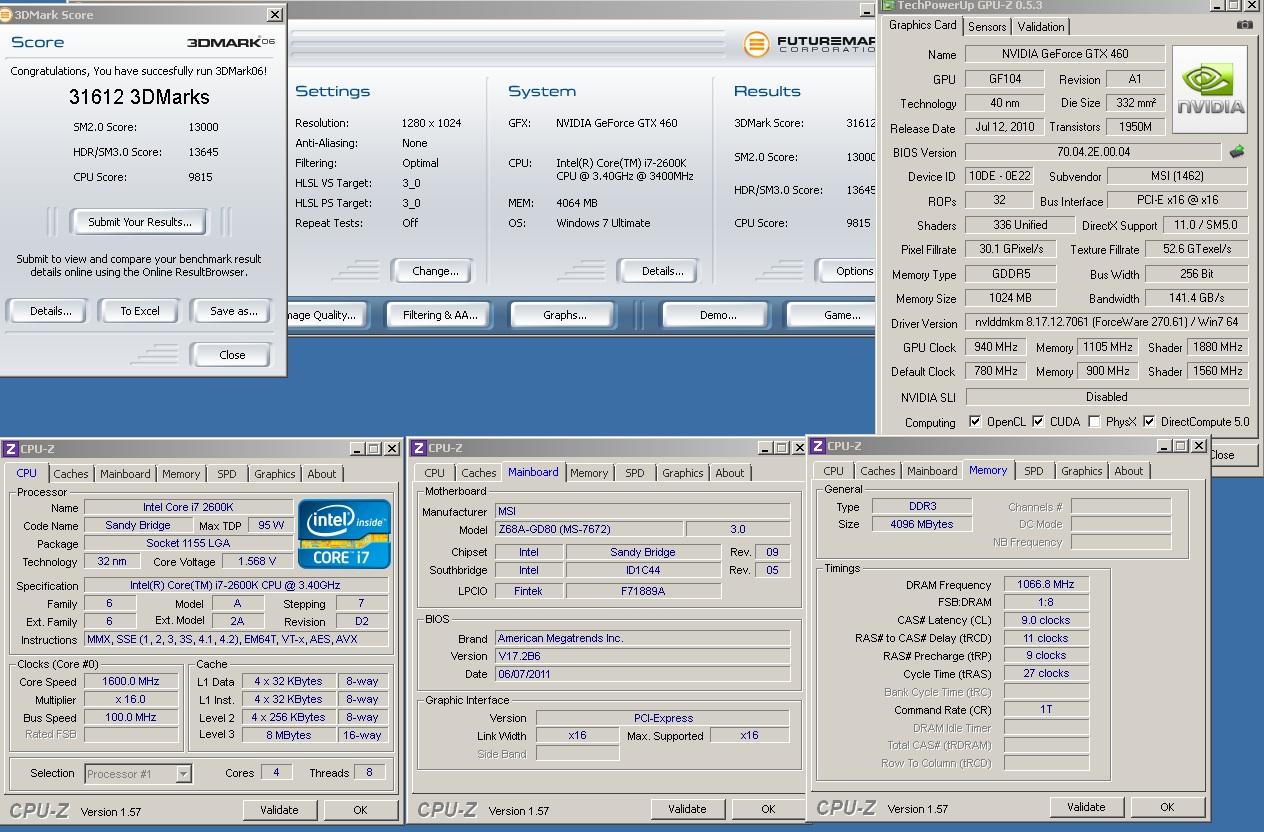Enable the PhysX checkbox in GPU-Z
Image resolution: width=1264 pixels, height=832 pixels.
click(x=1094, y=422)
